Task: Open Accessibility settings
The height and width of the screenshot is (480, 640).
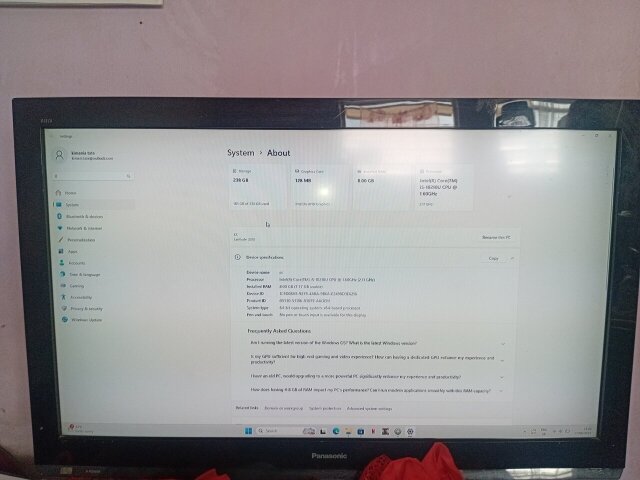Action: pos(81,297)
